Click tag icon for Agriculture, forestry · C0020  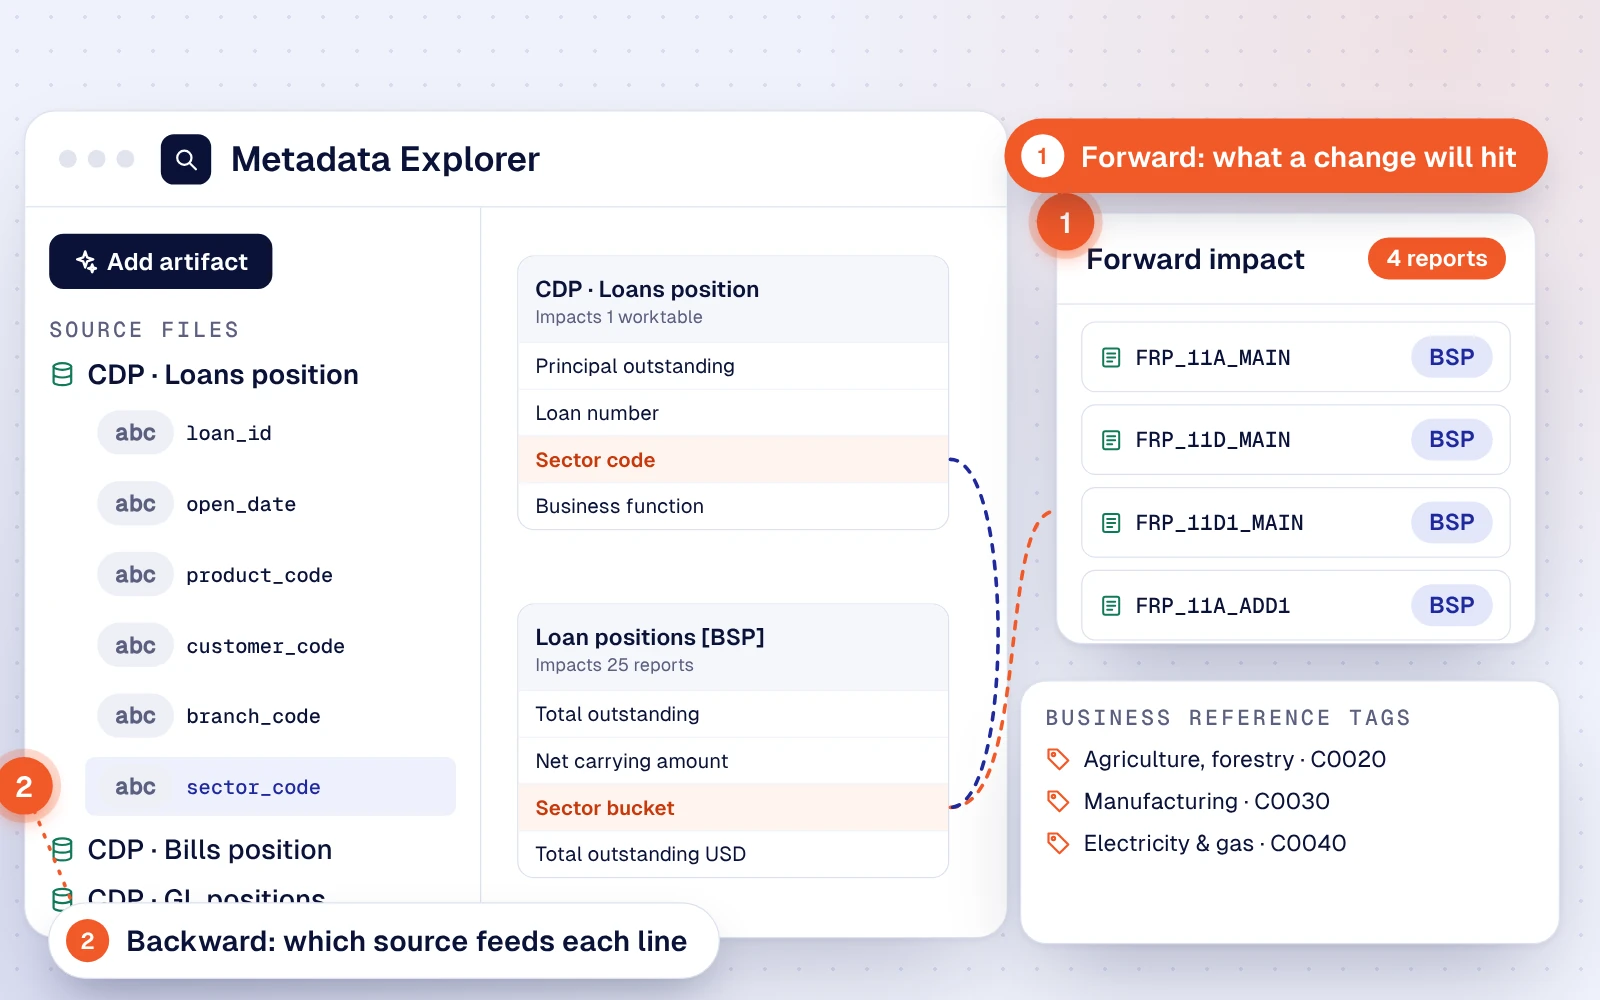[x=1058, y=759]
